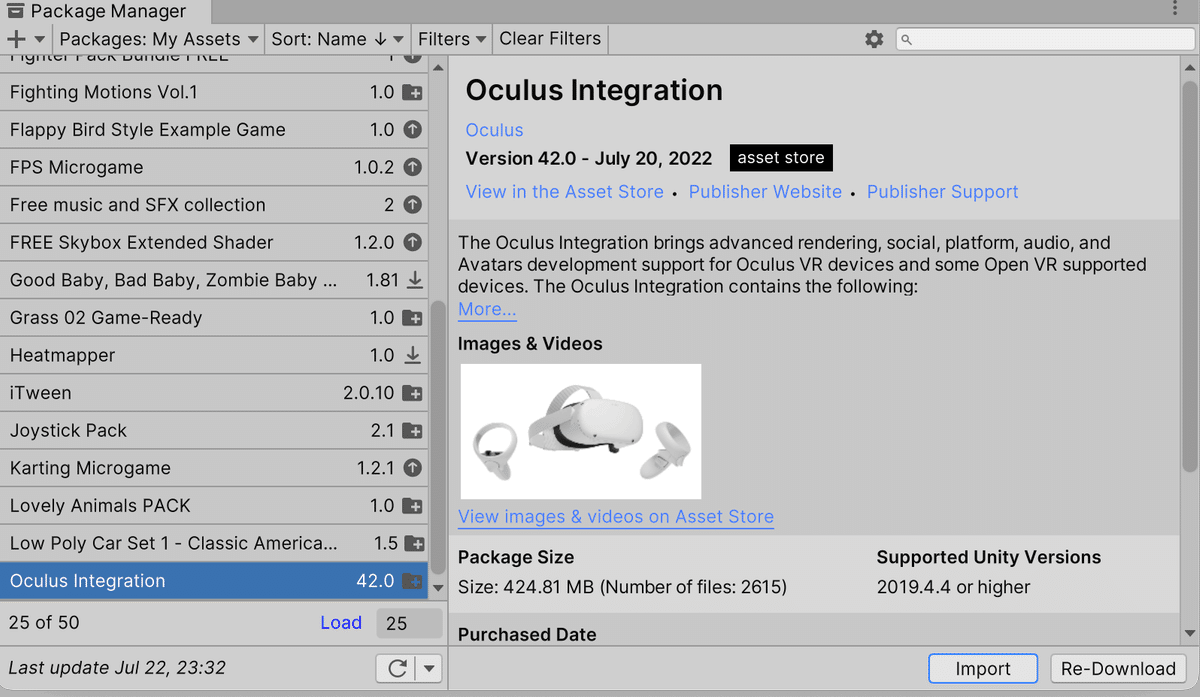
Task: Click the Re-Download button
Action: (1118, 669)
